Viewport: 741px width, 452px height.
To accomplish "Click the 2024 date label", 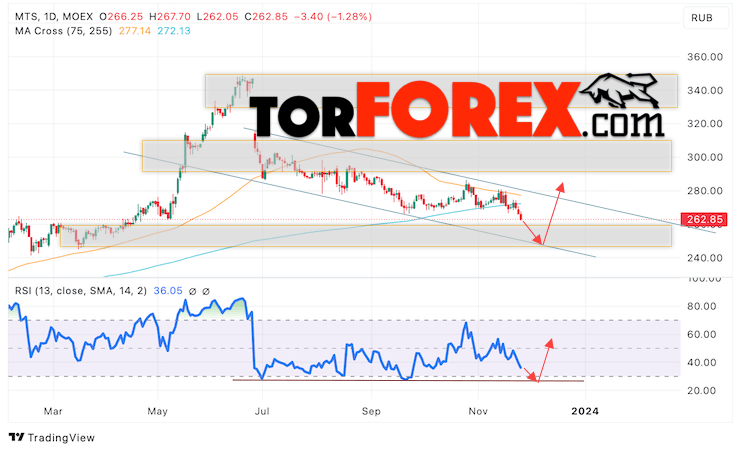I will [x=585, y=411].
